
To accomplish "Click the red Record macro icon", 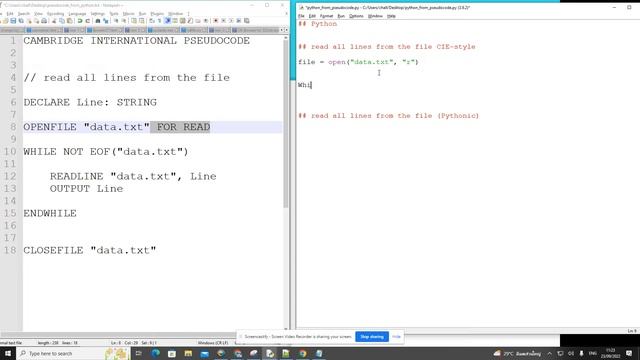I will tap(216, 21).
